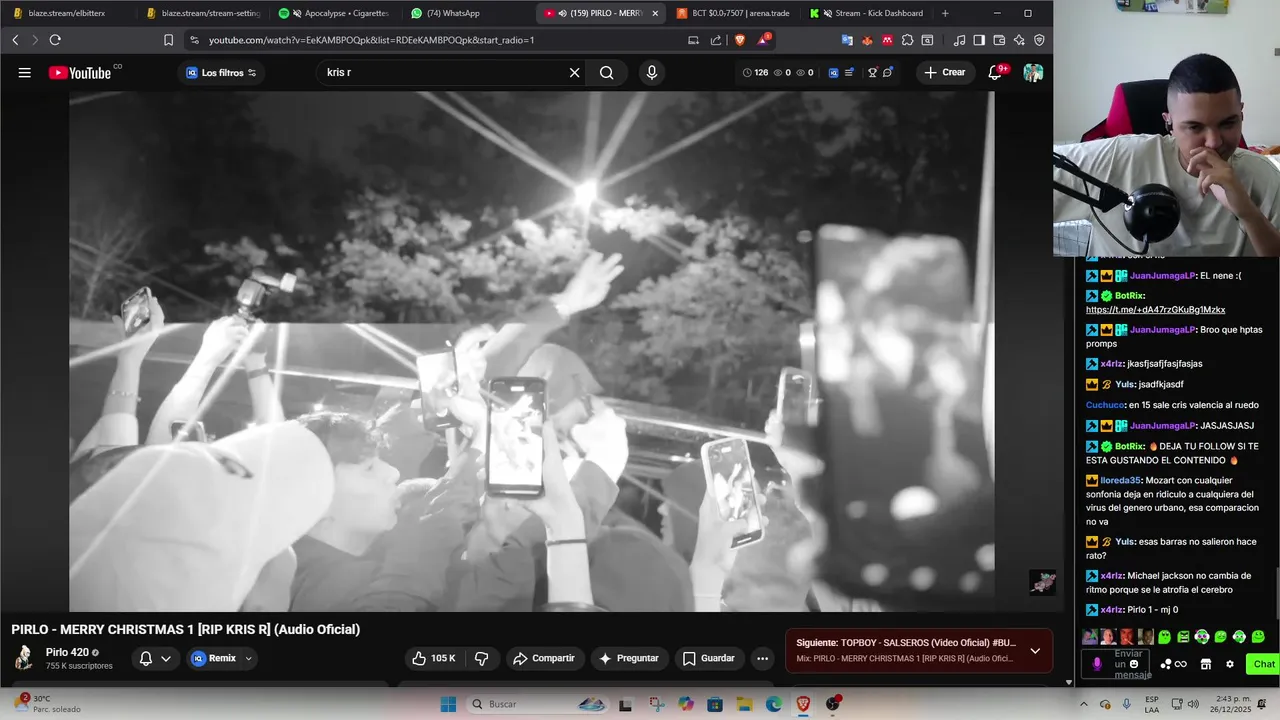Open the emoji picker smiley in chat
The image size is (1280, 720).
click(1134, 664)
